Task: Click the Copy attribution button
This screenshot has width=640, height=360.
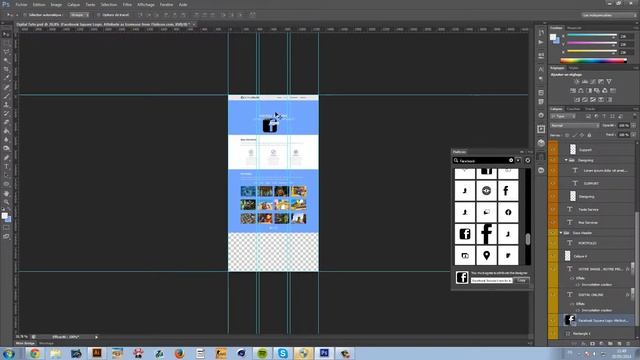Action: (521, 280)
